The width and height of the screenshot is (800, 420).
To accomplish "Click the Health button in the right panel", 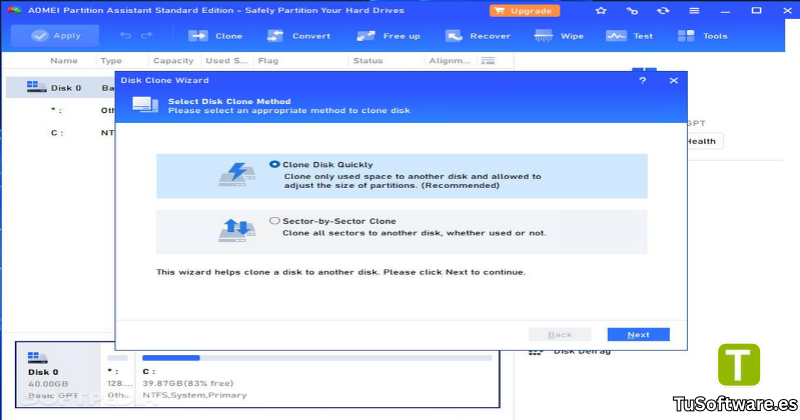I will tap(704, 141).
